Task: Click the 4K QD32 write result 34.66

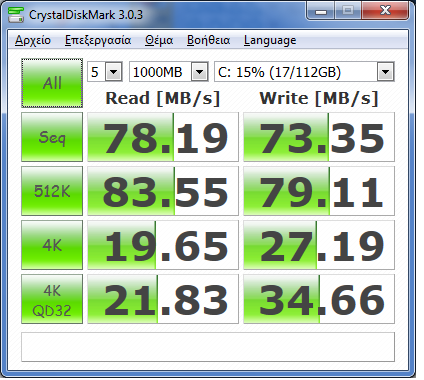Action: click(319, 299)
